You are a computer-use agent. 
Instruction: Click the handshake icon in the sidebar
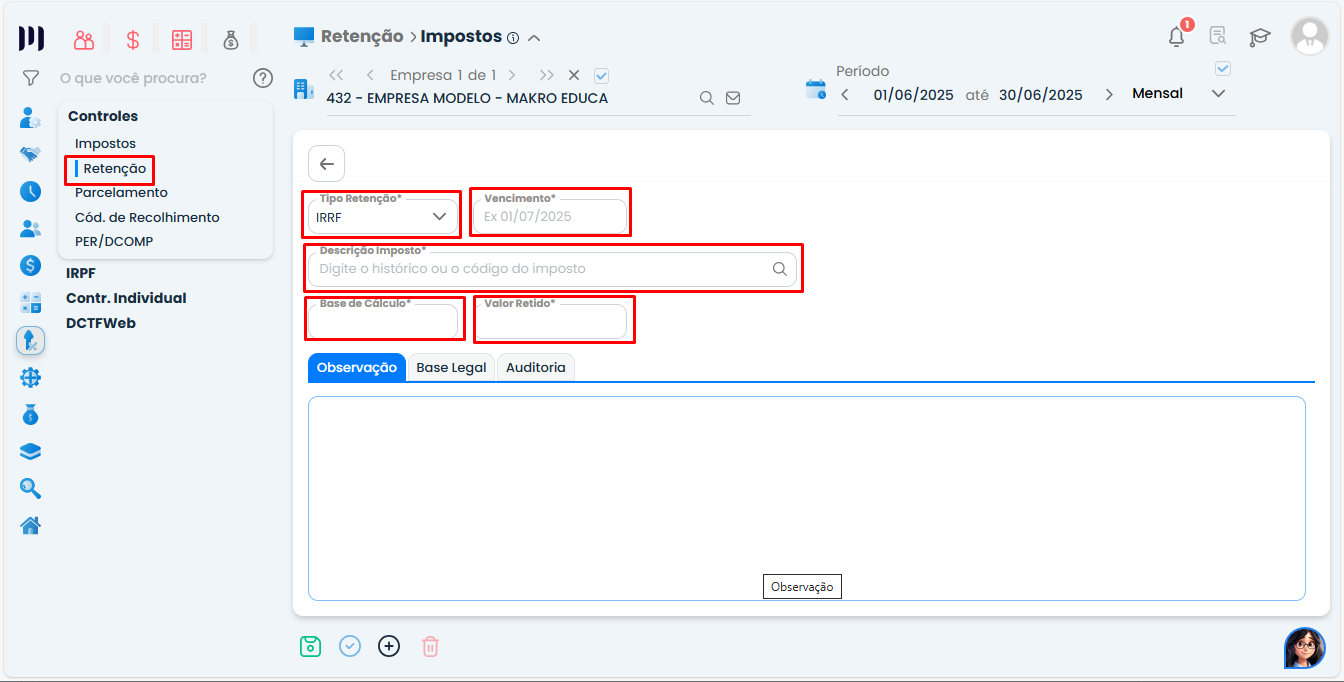(x=30, y=154)
